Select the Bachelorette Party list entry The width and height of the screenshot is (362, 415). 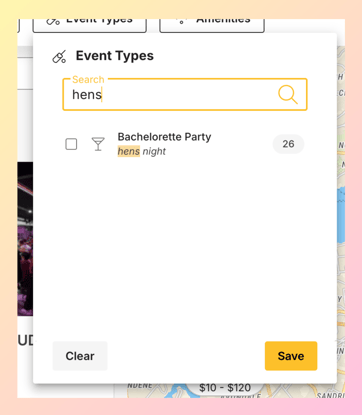[x=184, y=144]
